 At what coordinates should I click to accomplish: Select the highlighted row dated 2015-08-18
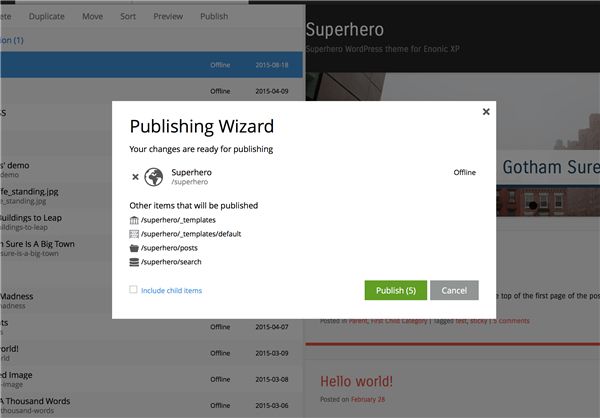click(x=150, y=64)
